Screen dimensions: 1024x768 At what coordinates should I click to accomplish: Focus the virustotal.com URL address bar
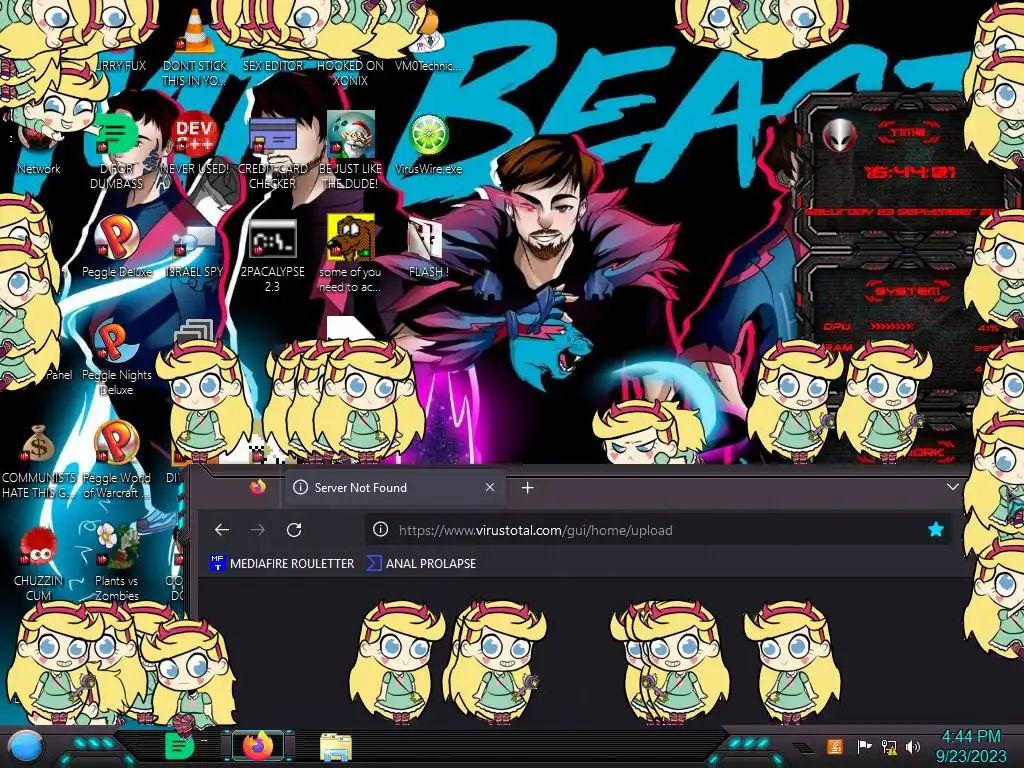point(658,530)
